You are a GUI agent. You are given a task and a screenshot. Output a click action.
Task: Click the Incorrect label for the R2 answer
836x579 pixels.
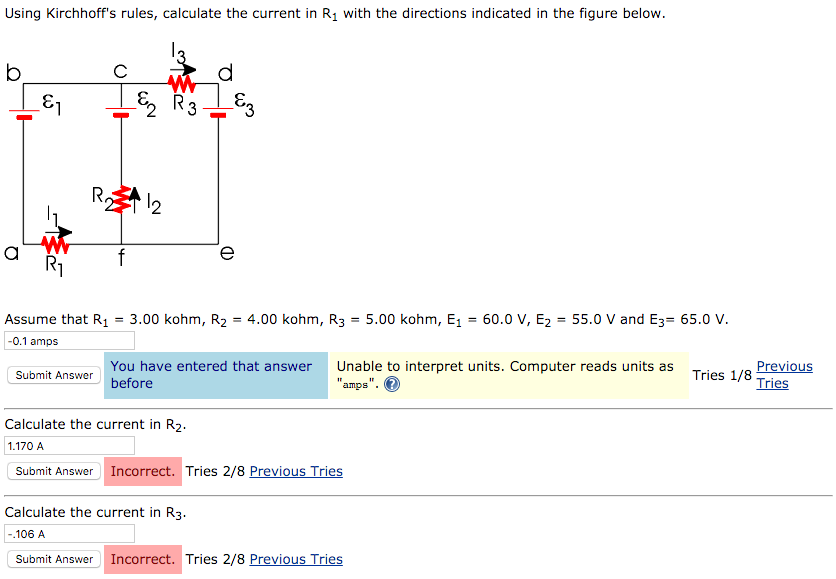[142, 470]
